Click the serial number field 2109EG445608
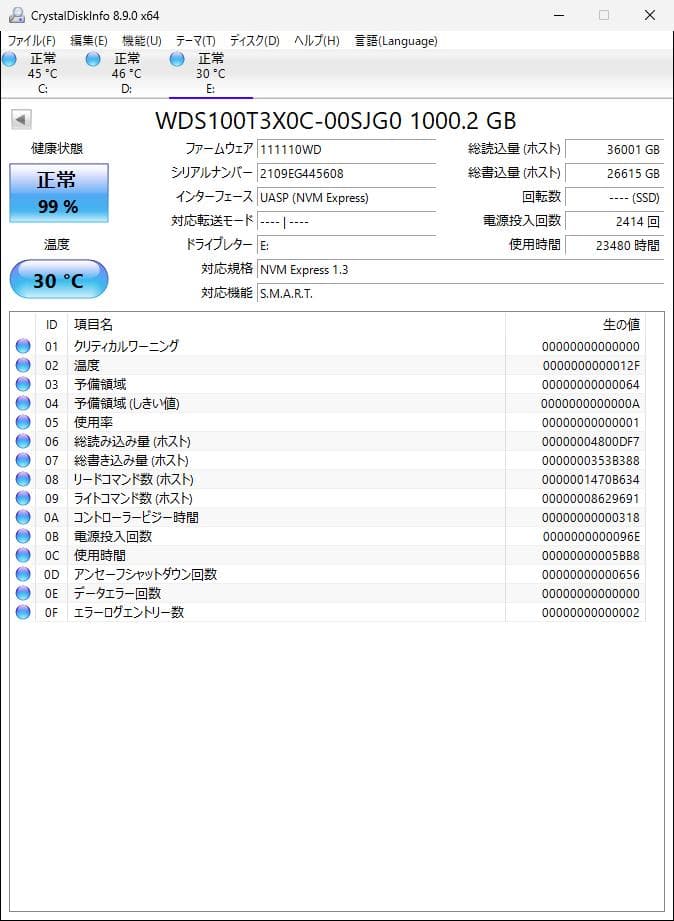This screenshot has height=921, width=674. [x=347, y=173]
